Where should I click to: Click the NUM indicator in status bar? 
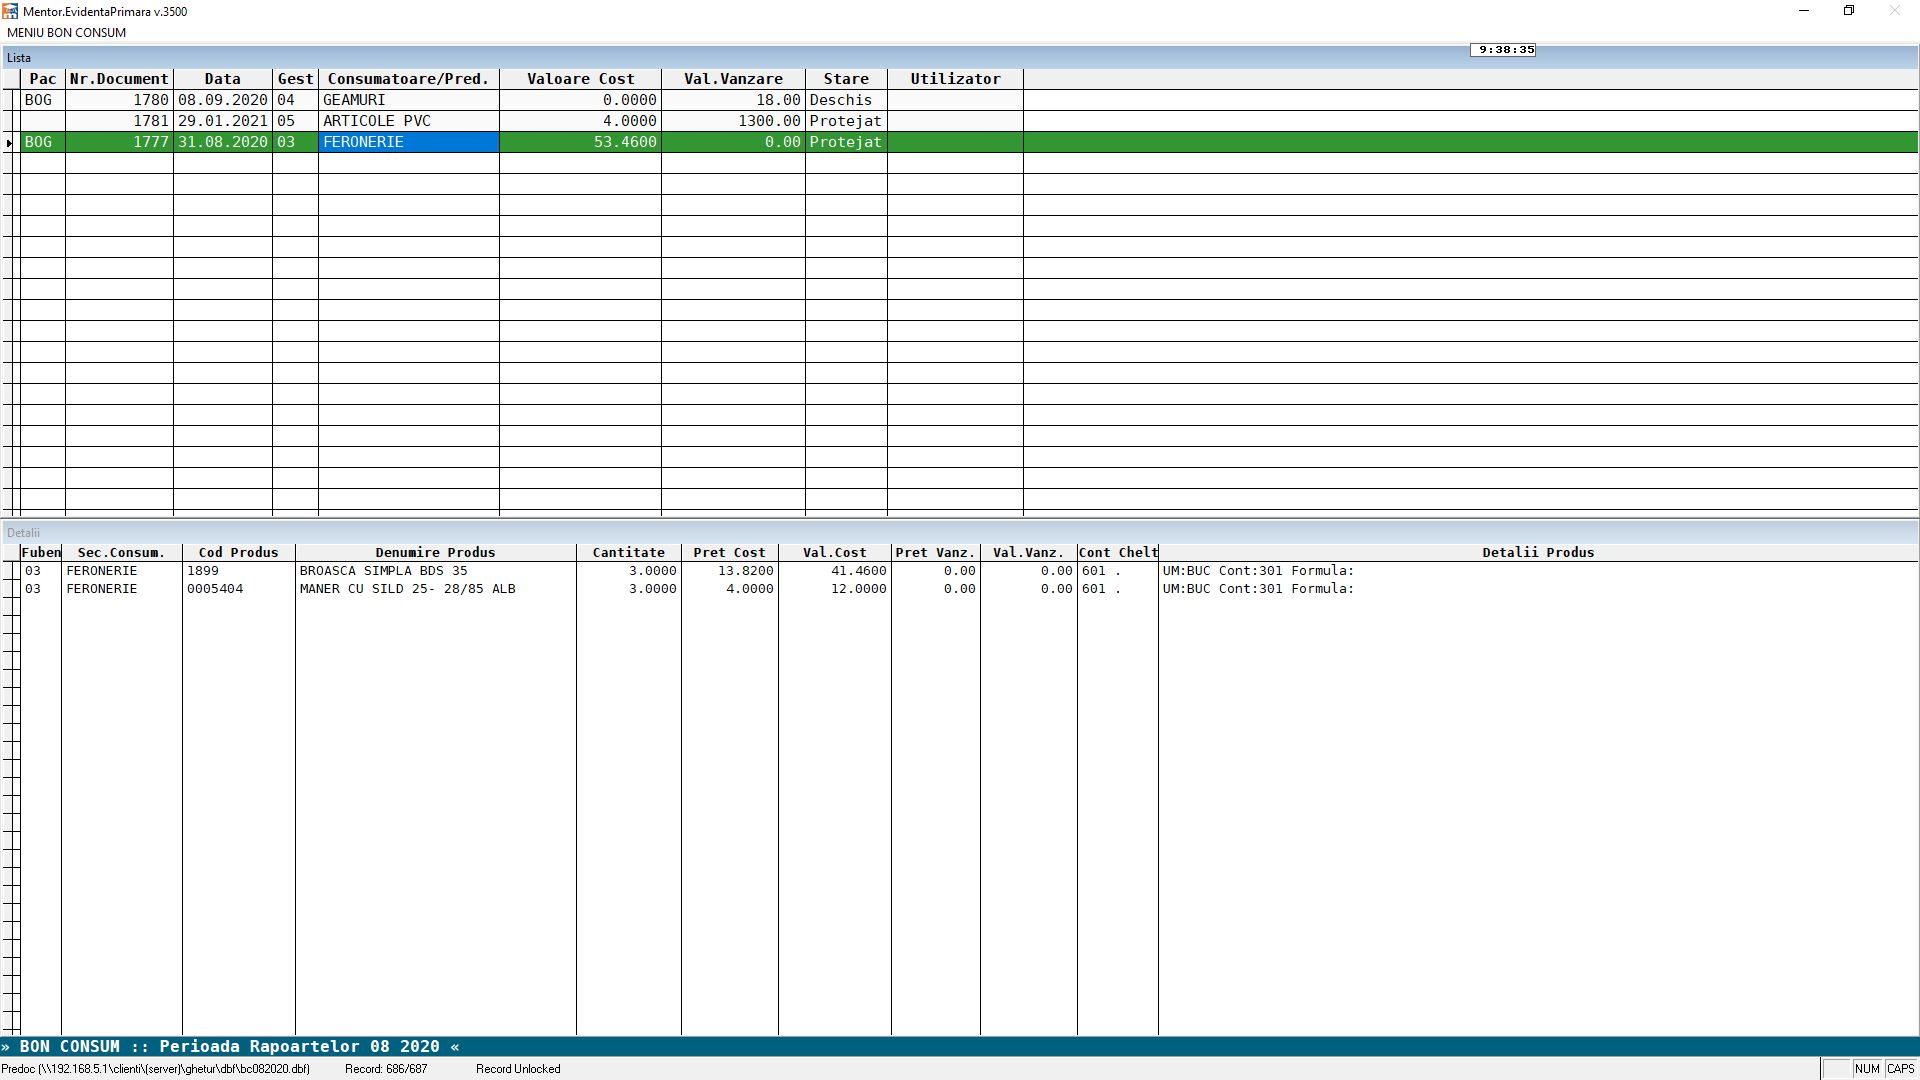click(1866, 1069)
